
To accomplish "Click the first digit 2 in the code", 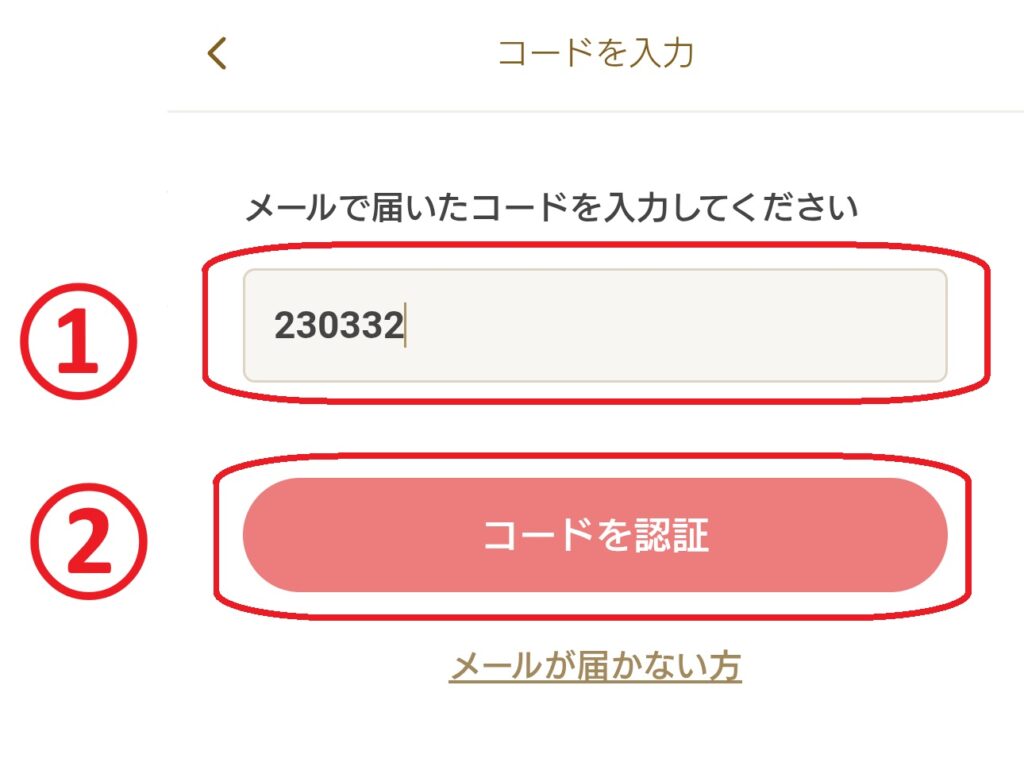I will 284,326.
